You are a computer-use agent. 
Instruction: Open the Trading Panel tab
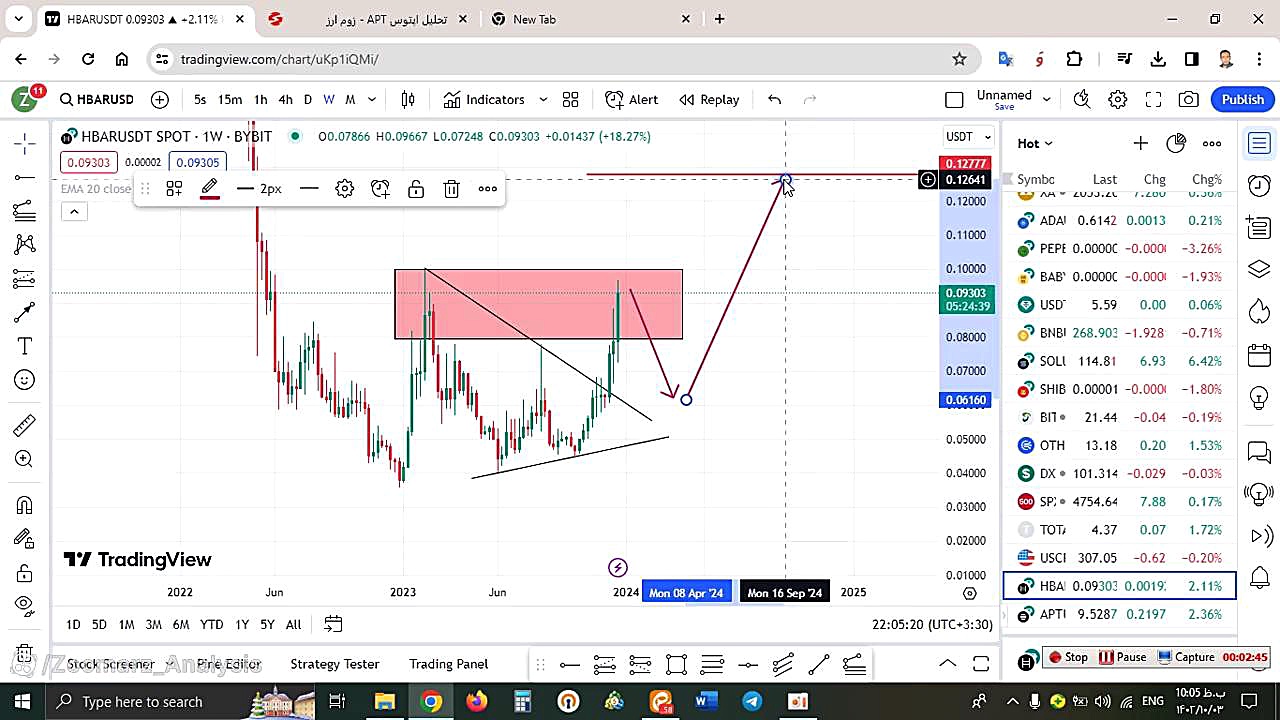448,663
